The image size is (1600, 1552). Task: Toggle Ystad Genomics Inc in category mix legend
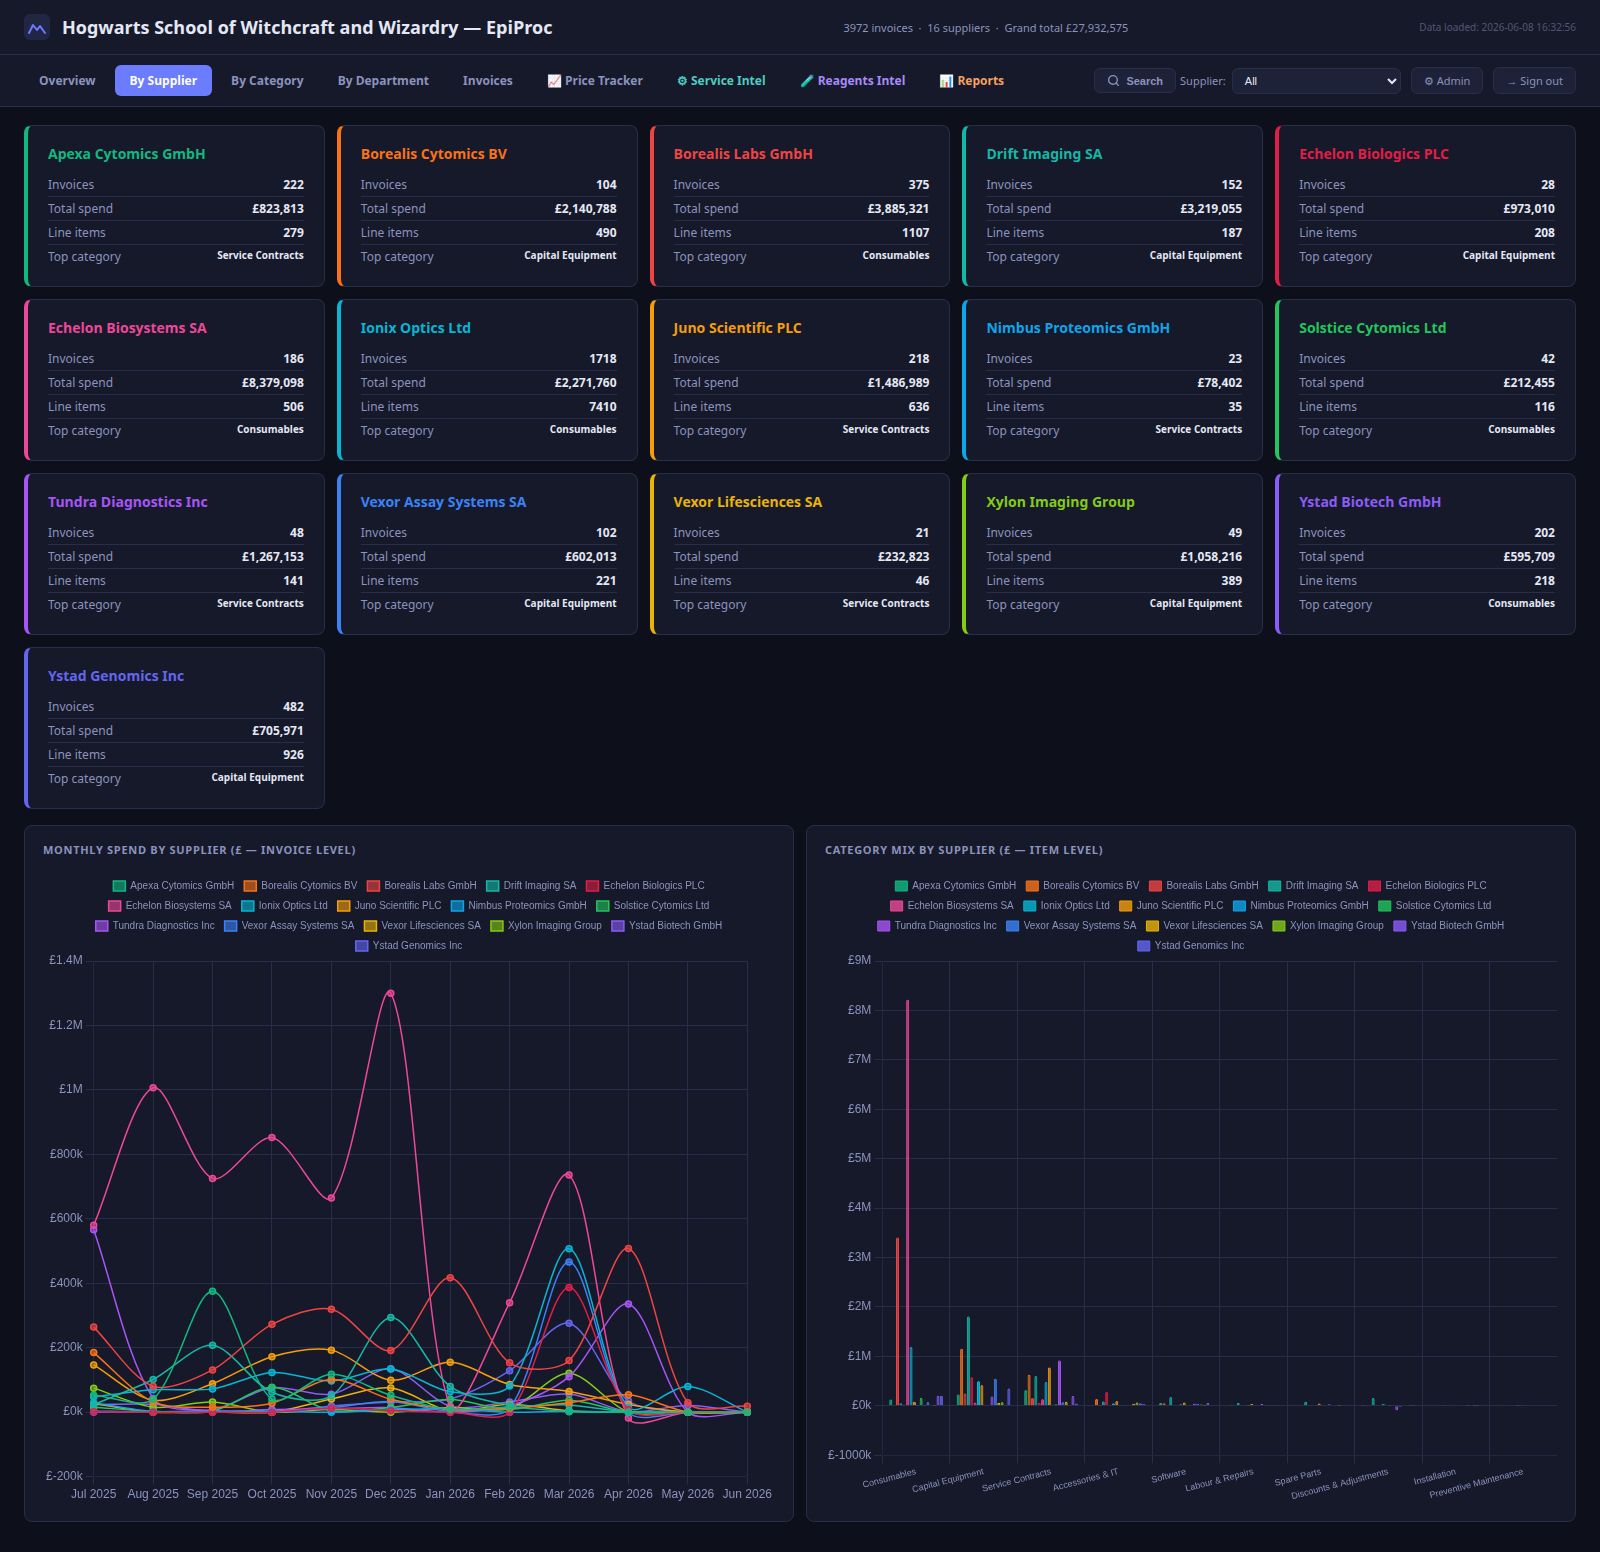(1191, 946)
